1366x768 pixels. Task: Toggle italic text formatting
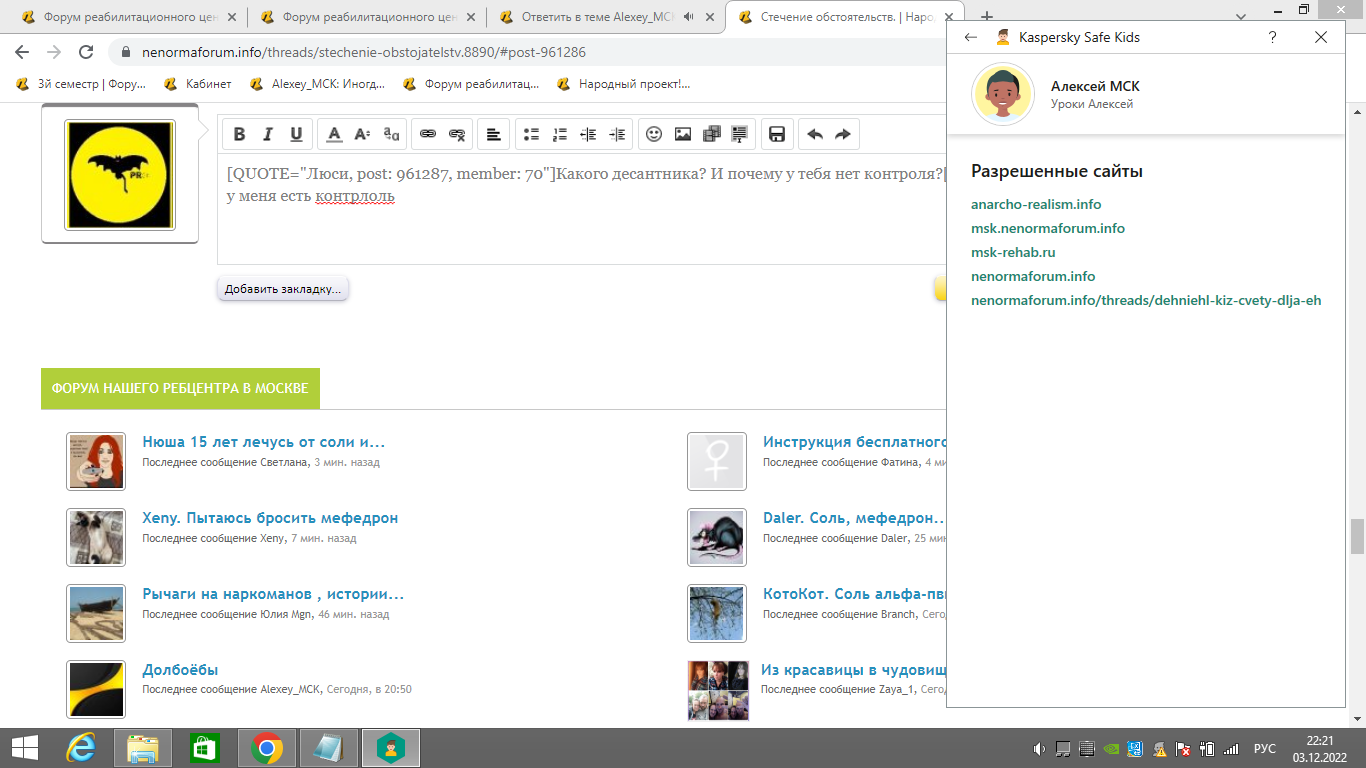(x=267, y=134)
